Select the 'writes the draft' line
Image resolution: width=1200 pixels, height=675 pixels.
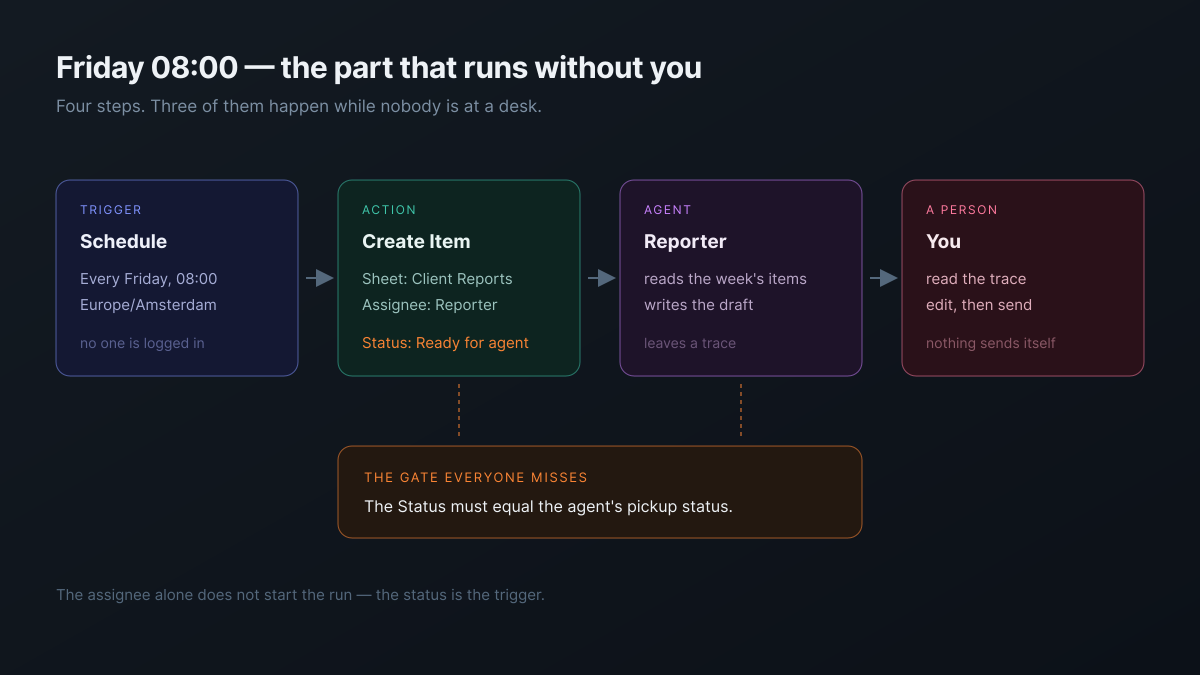point(699,305)
